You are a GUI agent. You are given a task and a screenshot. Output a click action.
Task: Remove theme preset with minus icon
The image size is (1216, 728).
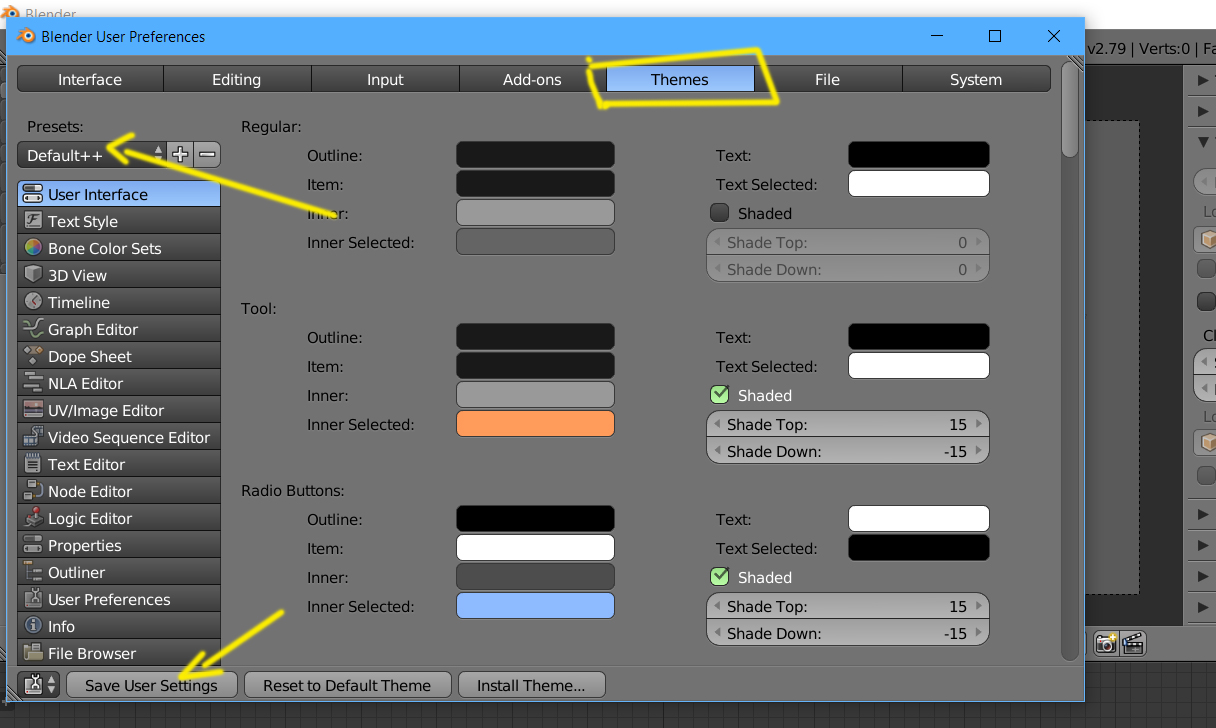coord(207,154)
